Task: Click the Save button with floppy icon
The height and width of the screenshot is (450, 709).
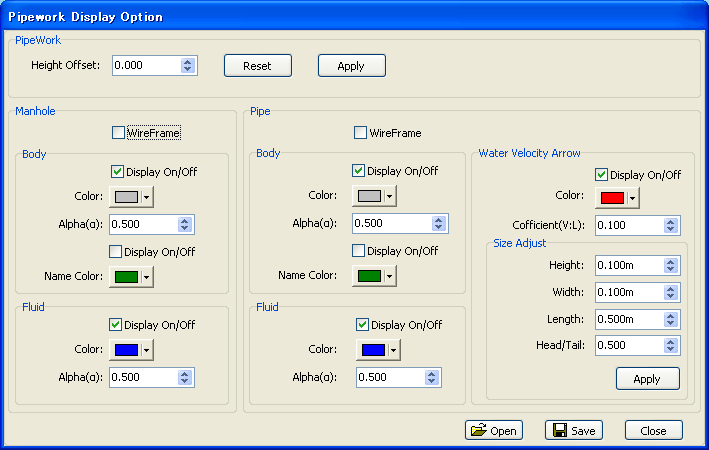Action: coord(574,430)
